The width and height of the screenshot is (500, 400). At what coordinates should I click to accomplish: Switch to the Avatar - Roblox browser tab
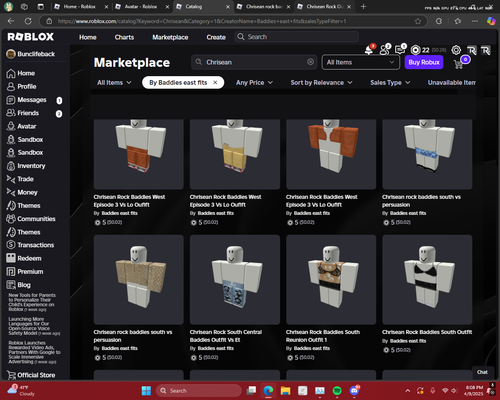pos(141,7)
